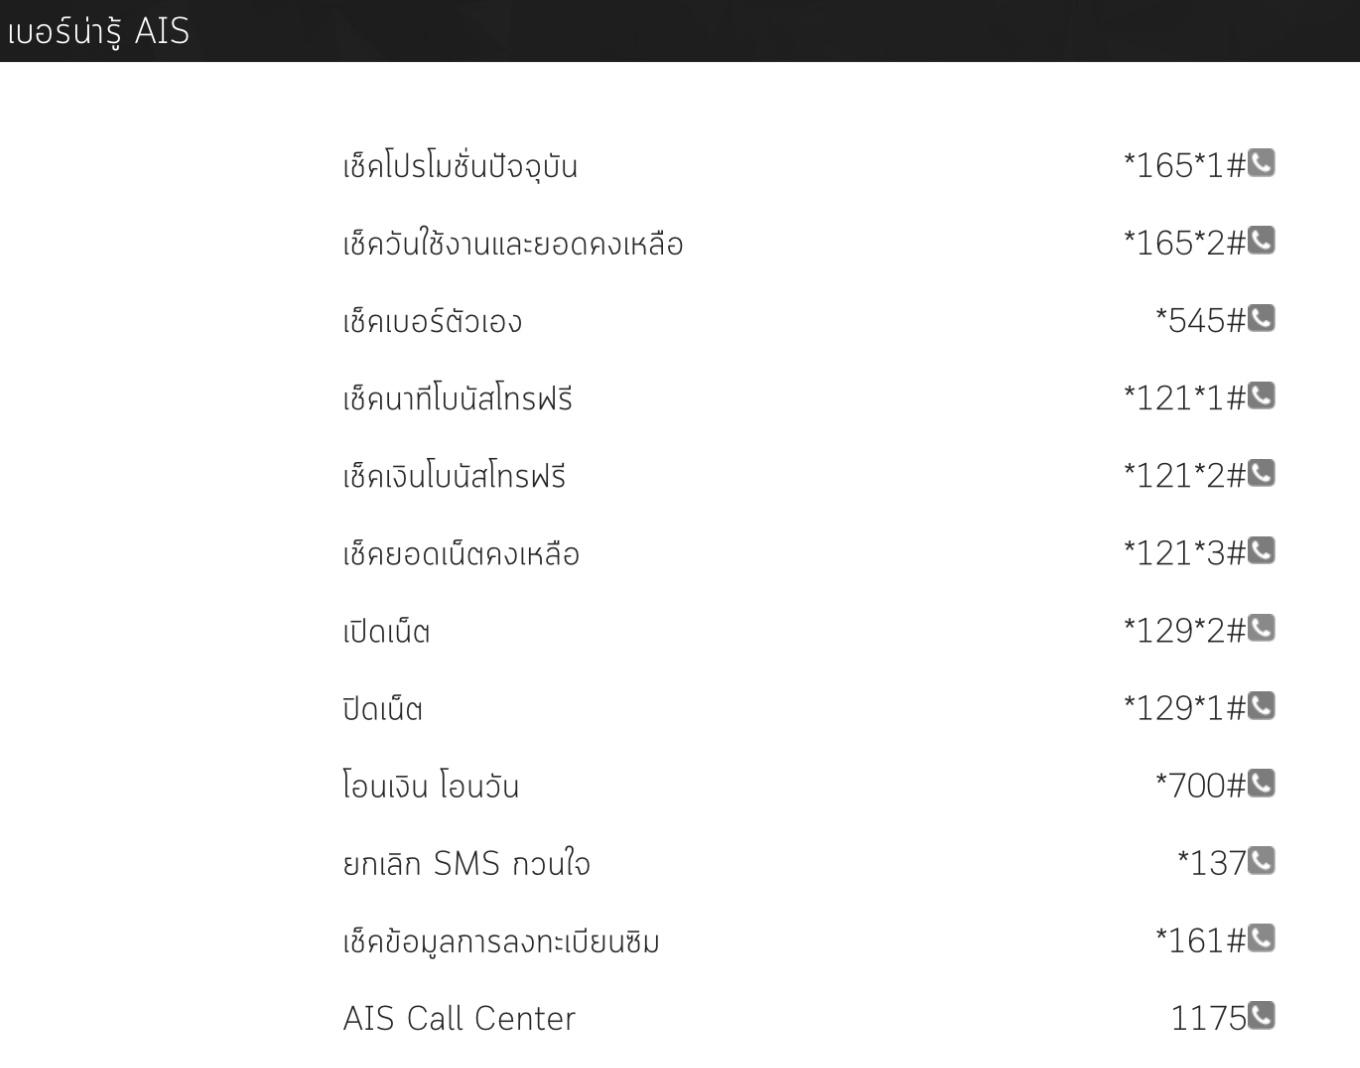
Task: Tap call icon next to *545#
Action: click(1262, 318)
